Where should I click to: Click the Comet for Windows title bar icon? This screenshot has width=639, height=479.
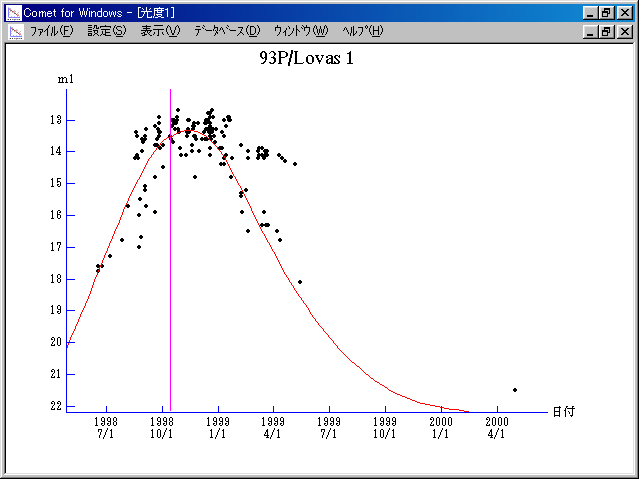tap(13, 12)
